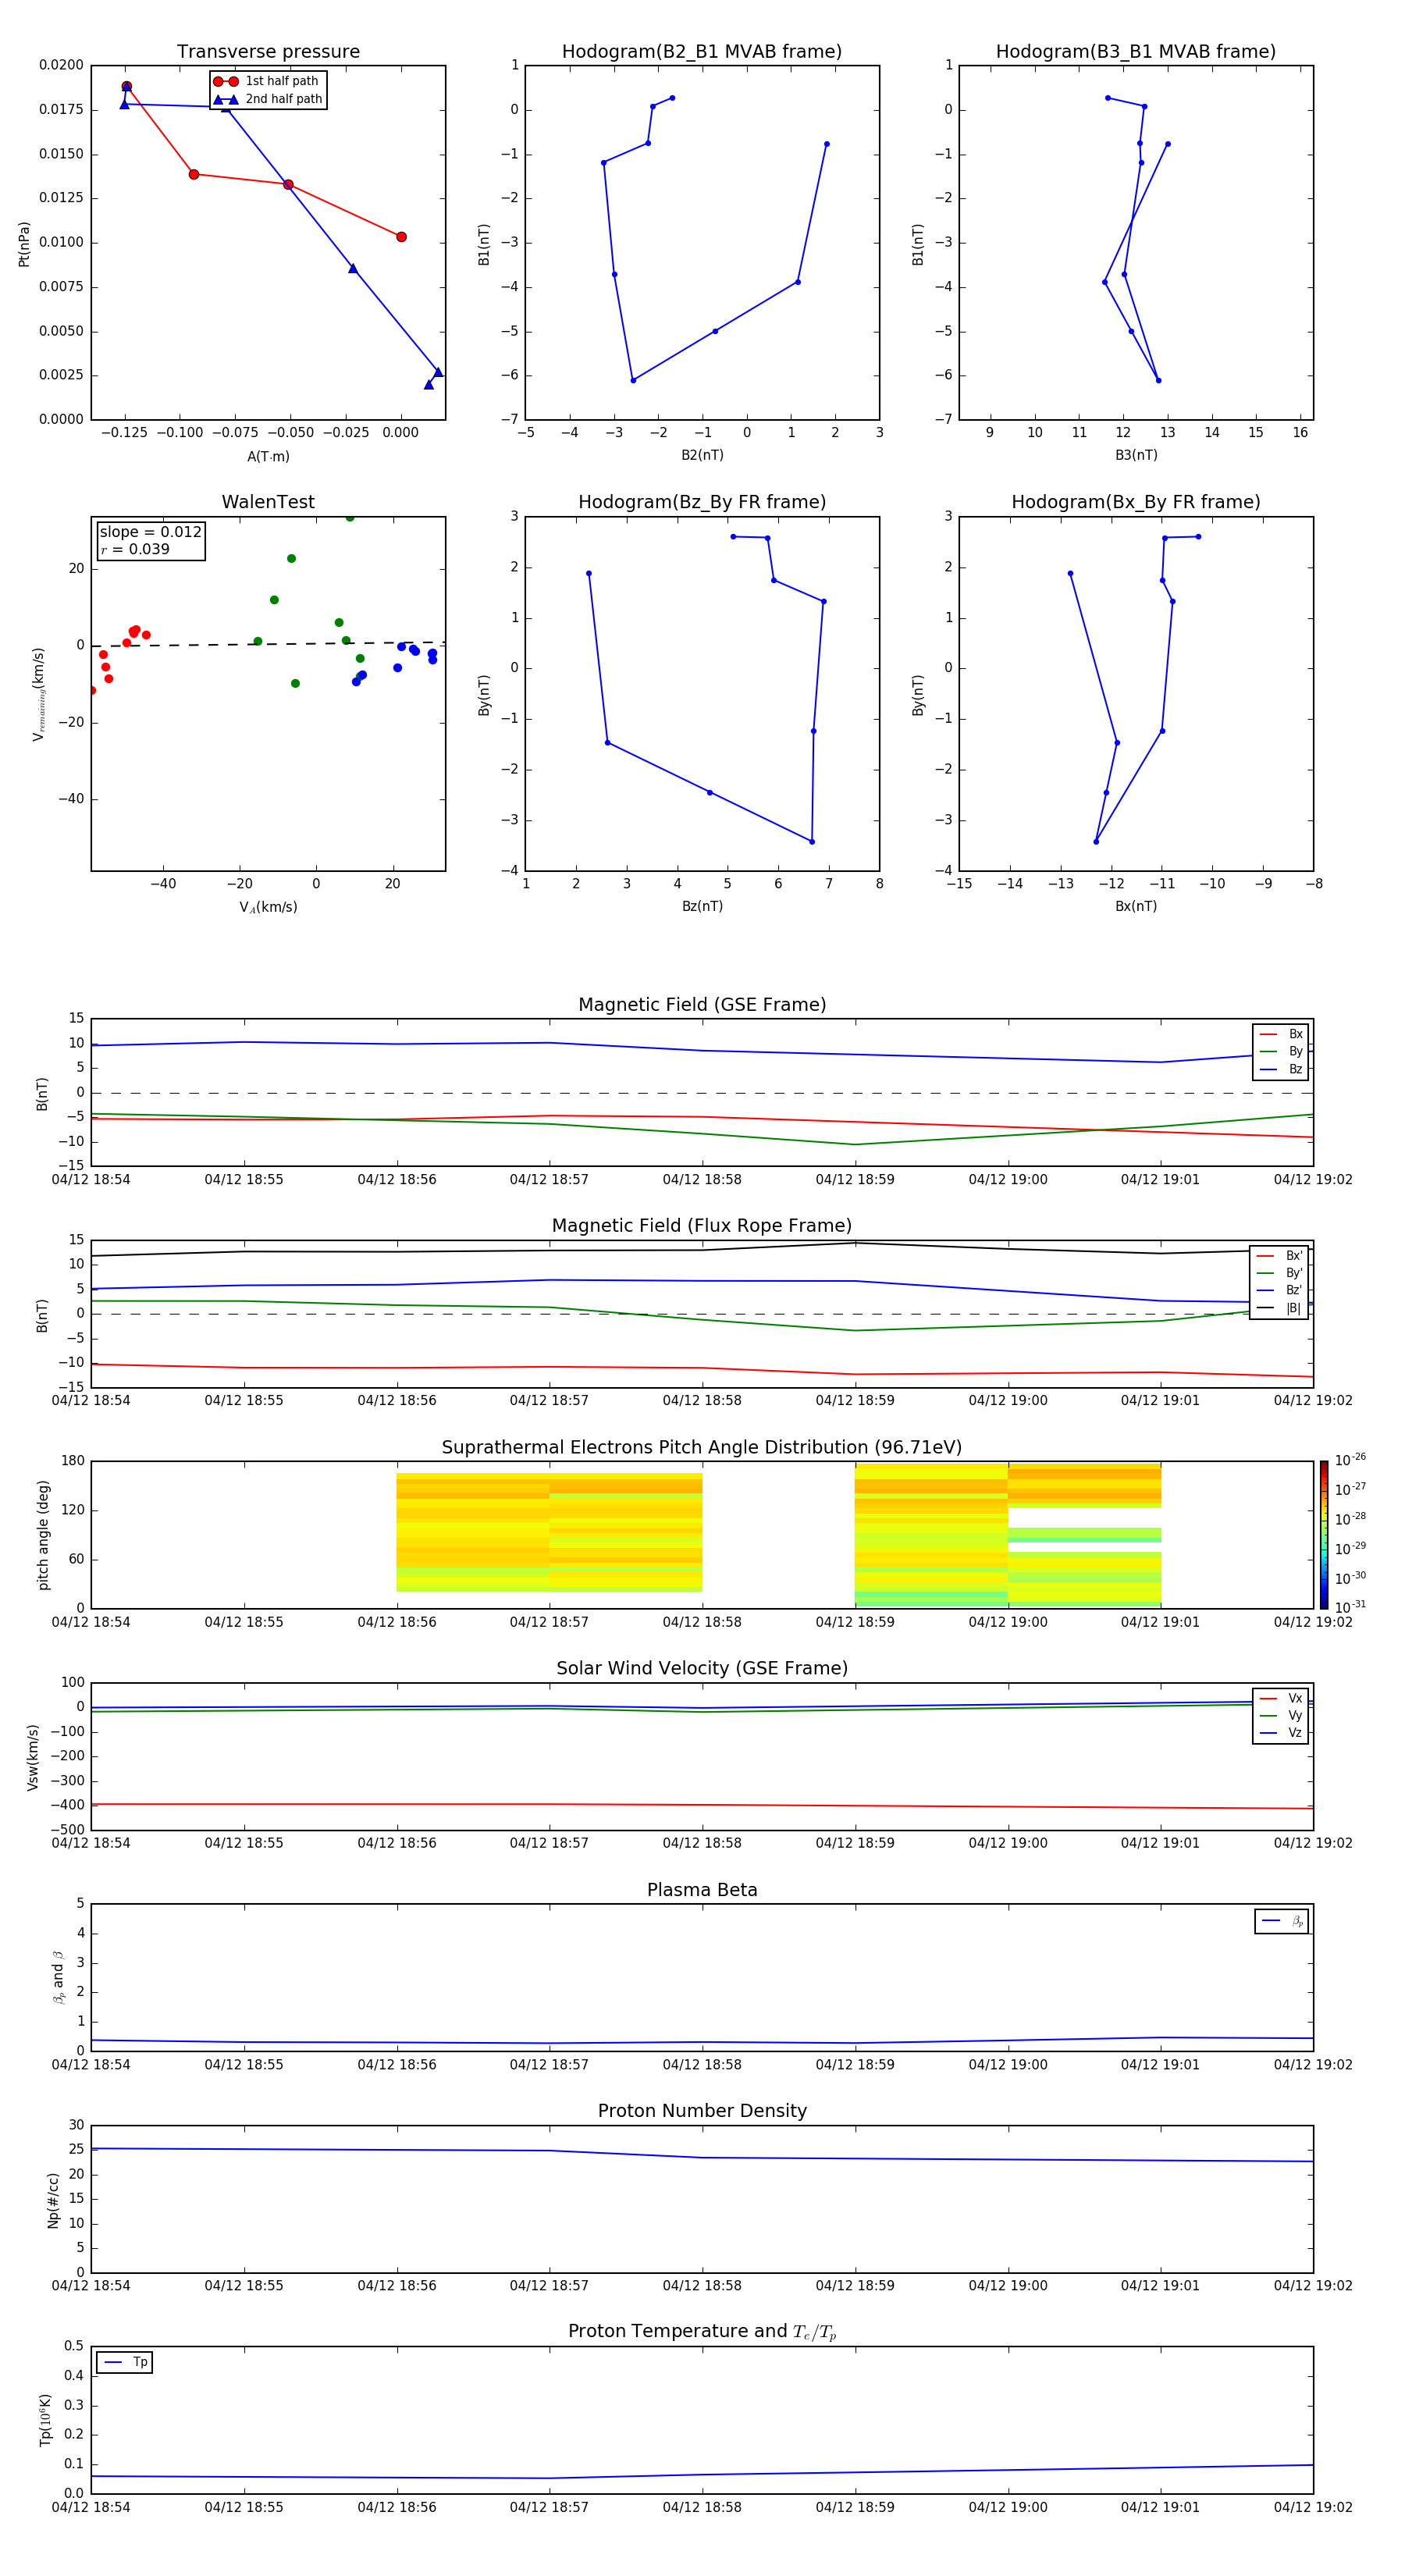Click the '2nd half path' legend entry
This screenshot has height=2576, width=1405.
click(x=268, y=99)
